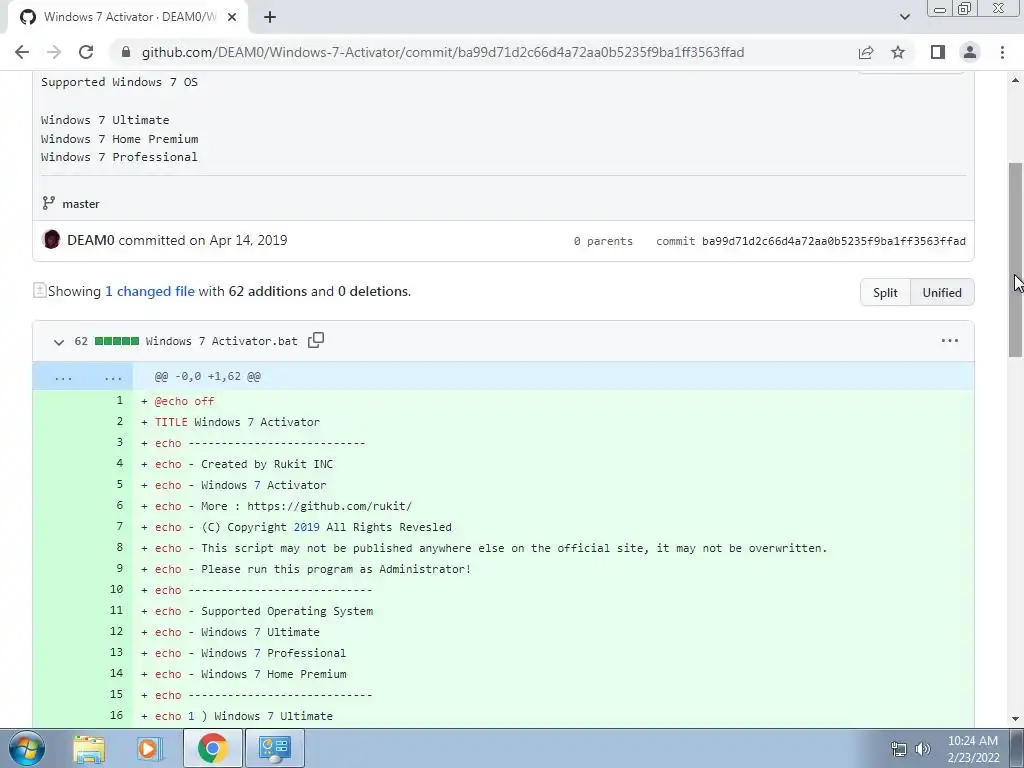1024x768 pixels.
Task: Open the 1 changed file link
Action: 150,291
